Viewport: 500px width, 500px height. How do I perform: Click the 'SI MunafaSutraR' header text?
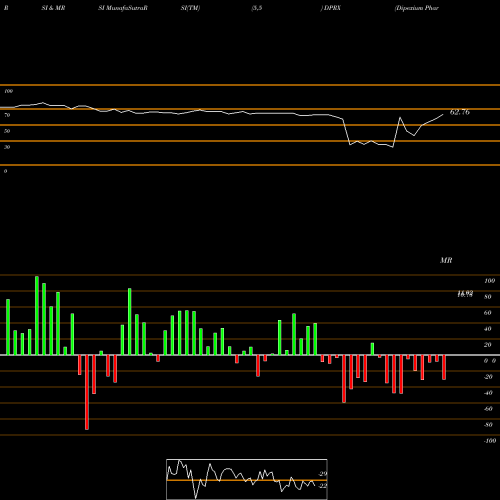[123, 8]
